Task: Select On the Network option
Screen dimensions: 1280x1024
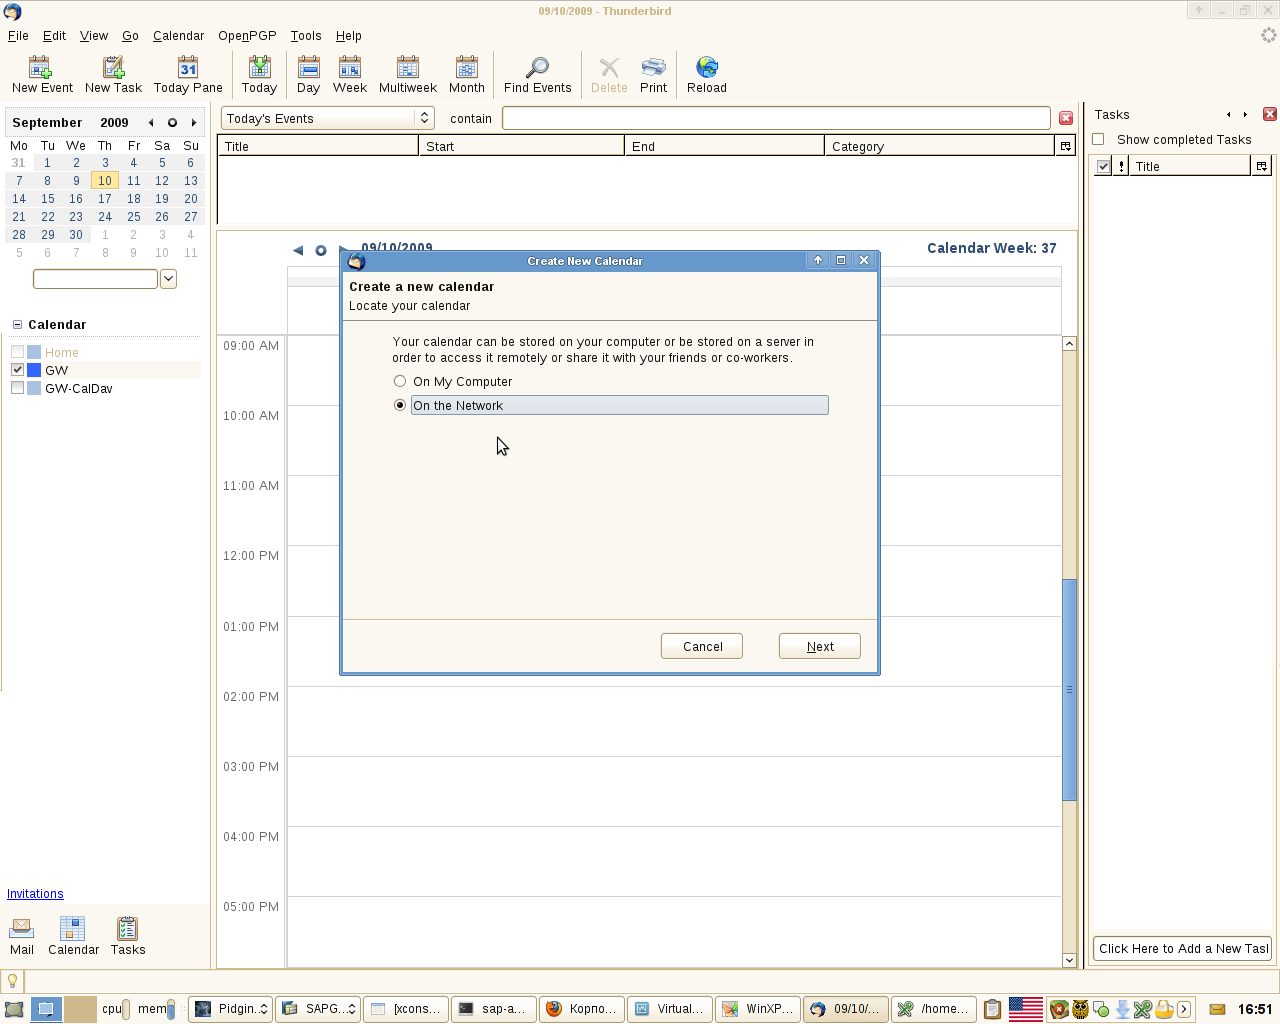Action: tap(400, 405)
